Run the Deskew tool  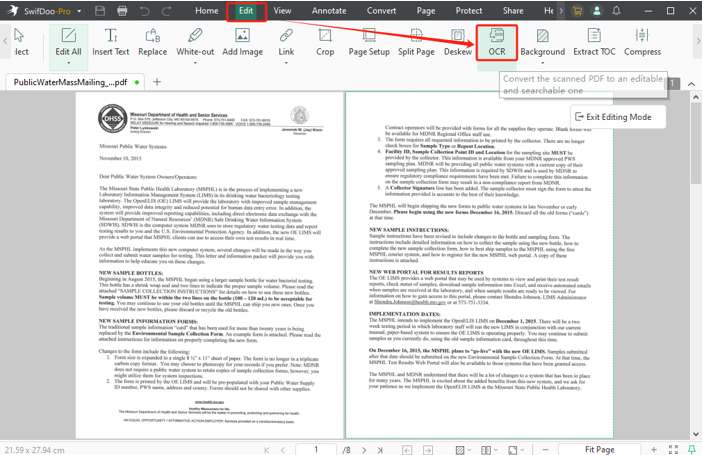pos(458,43)
